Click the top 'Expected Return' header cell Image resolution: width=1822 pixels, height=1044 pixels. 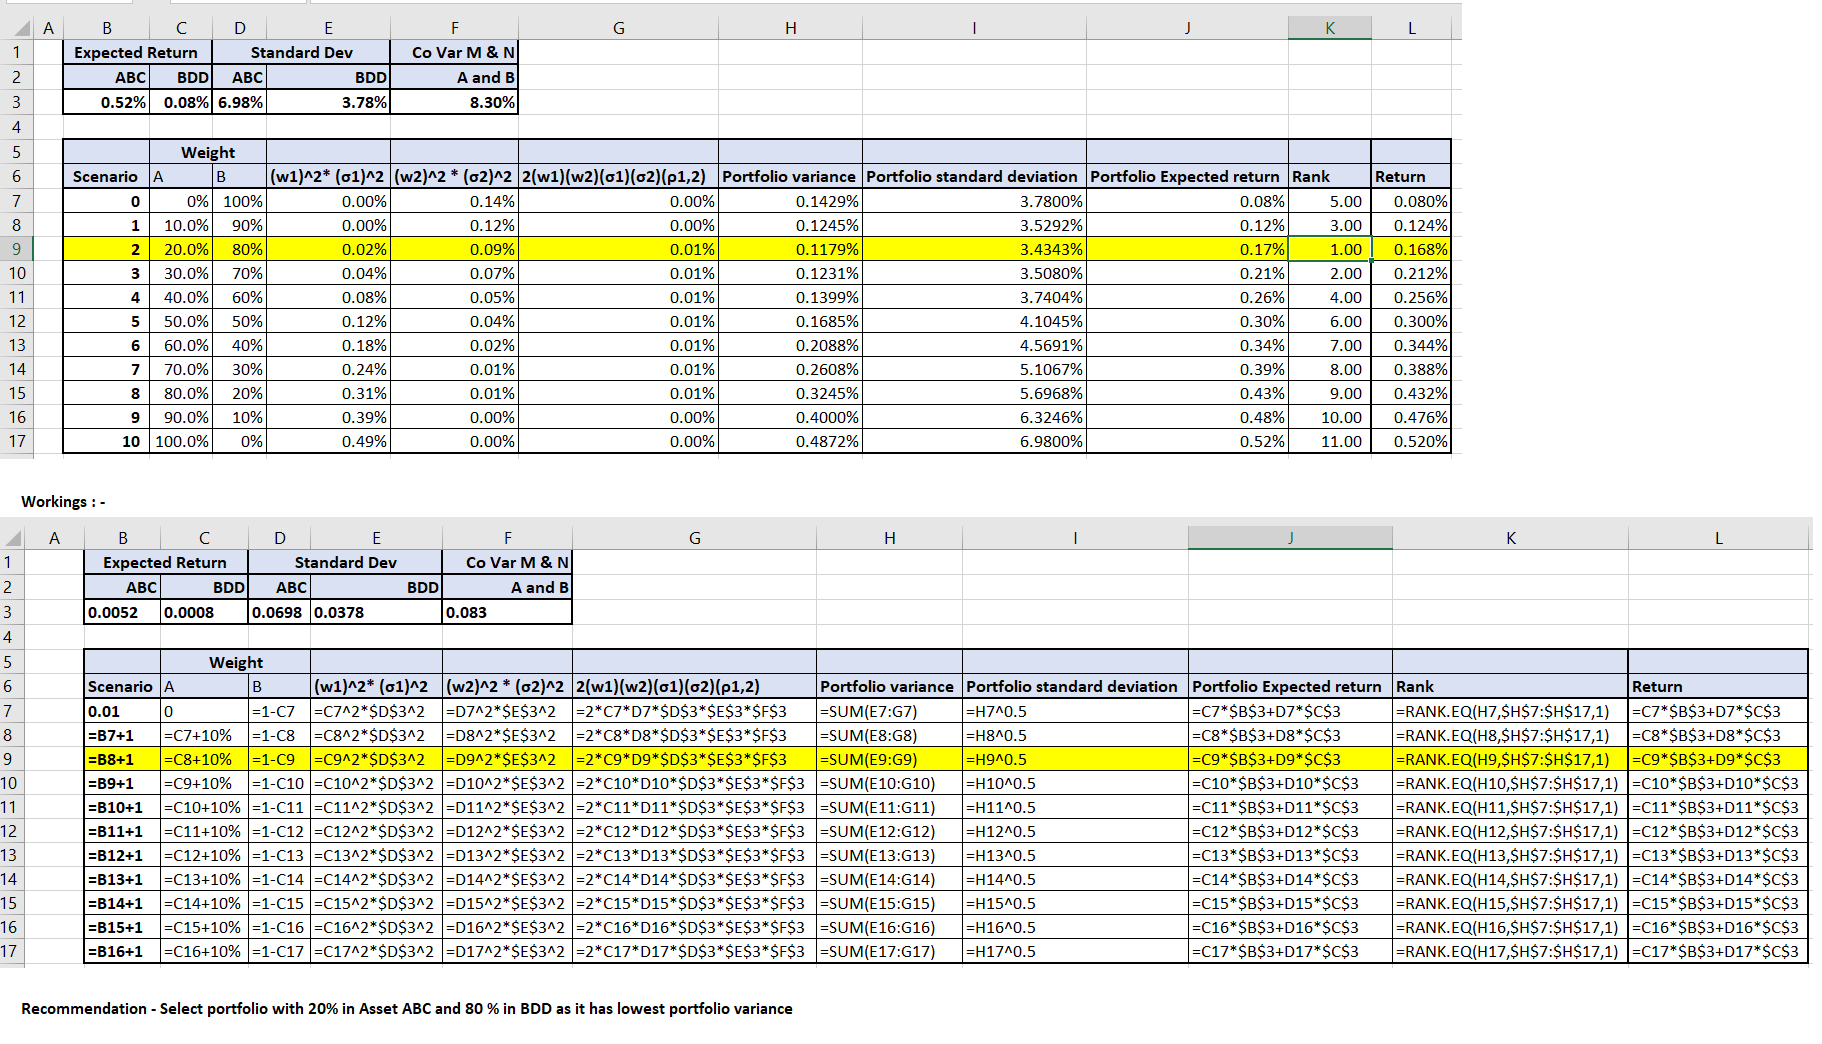point(137,52)
